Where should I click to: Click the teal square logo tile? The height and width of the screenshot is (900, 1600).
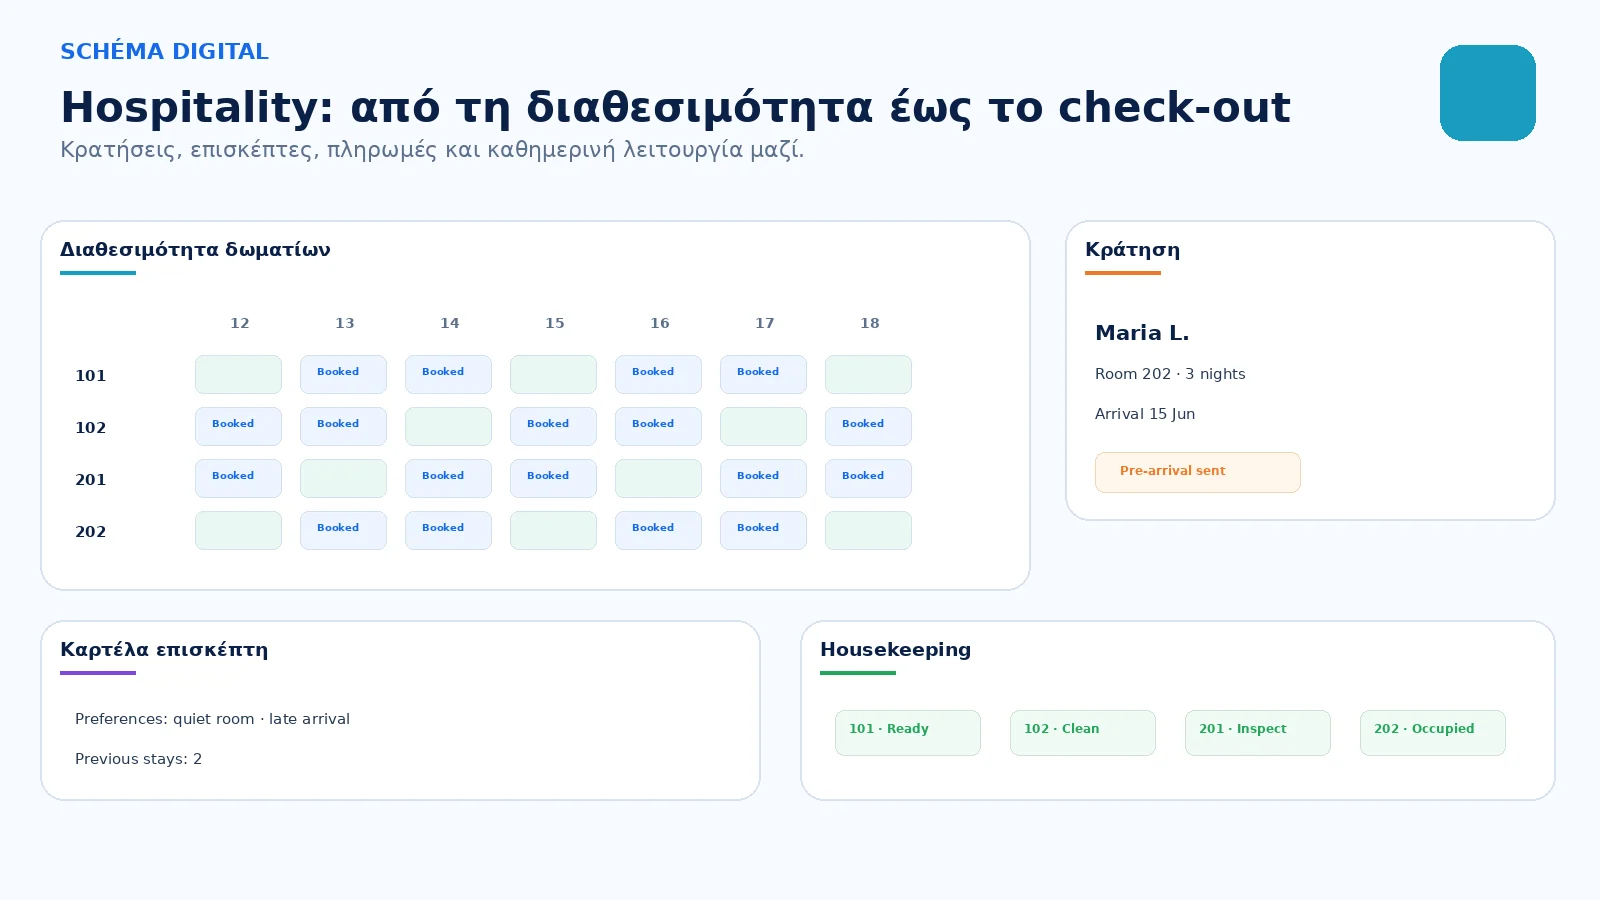[1488, 93]
